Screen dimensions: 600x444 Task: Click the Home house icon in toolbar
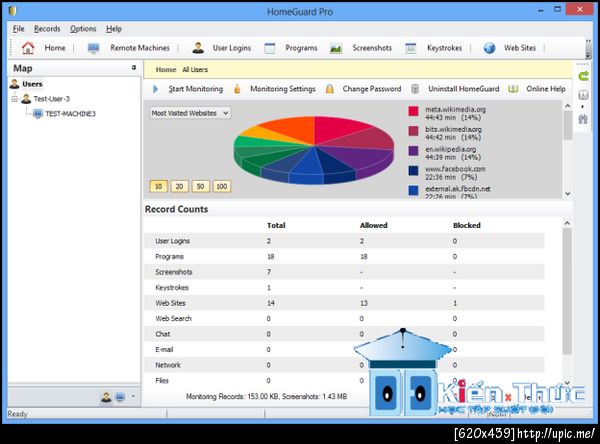(28, 48)
